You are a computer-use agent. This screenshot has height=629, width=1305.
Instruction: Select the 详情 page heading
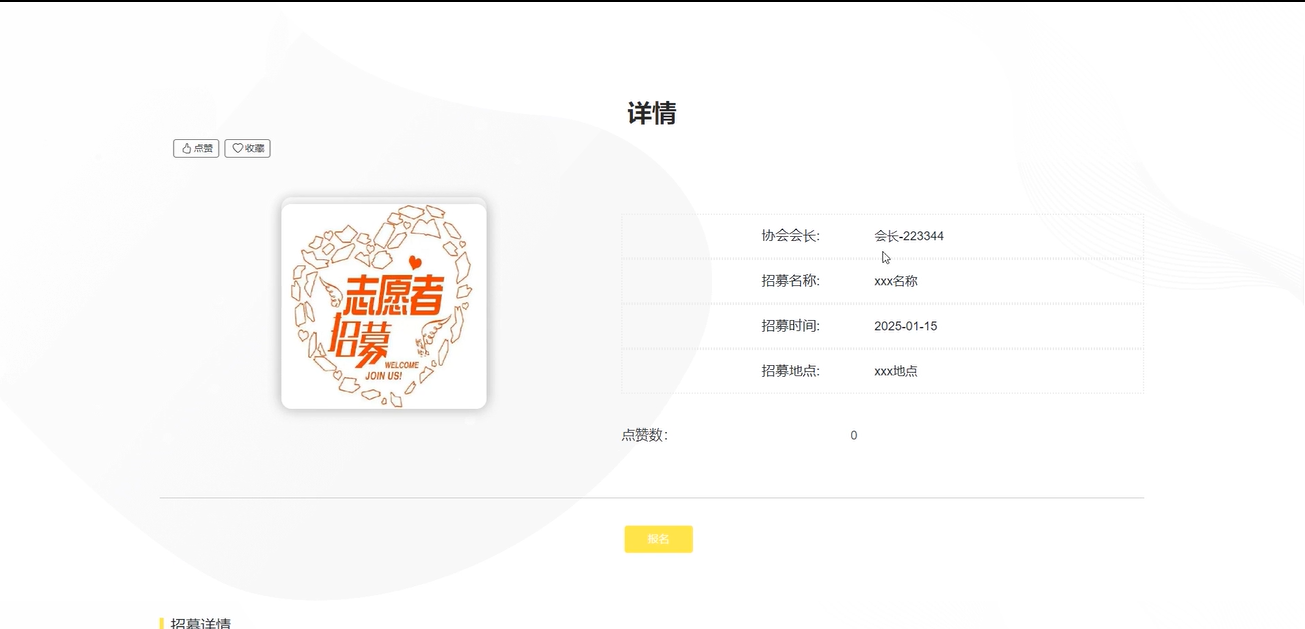[x=652, y=113]
